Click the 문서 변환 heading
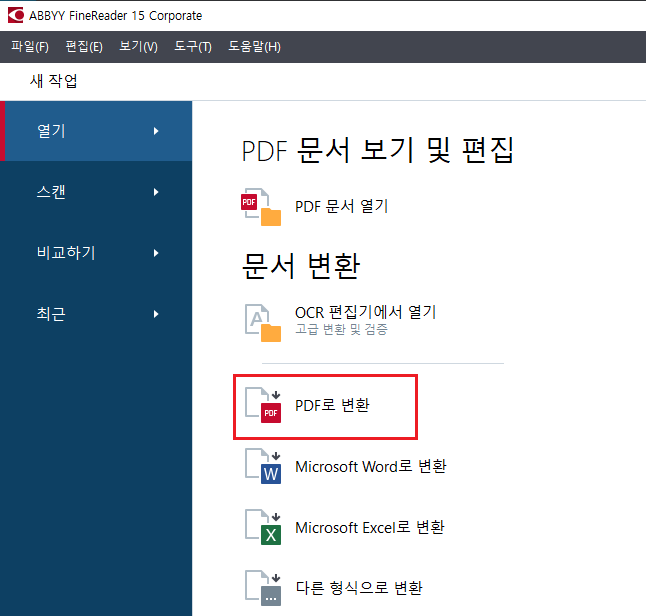The height and width of the screenshot is (616, 646). pyautogui.click(x=301, y=266)
